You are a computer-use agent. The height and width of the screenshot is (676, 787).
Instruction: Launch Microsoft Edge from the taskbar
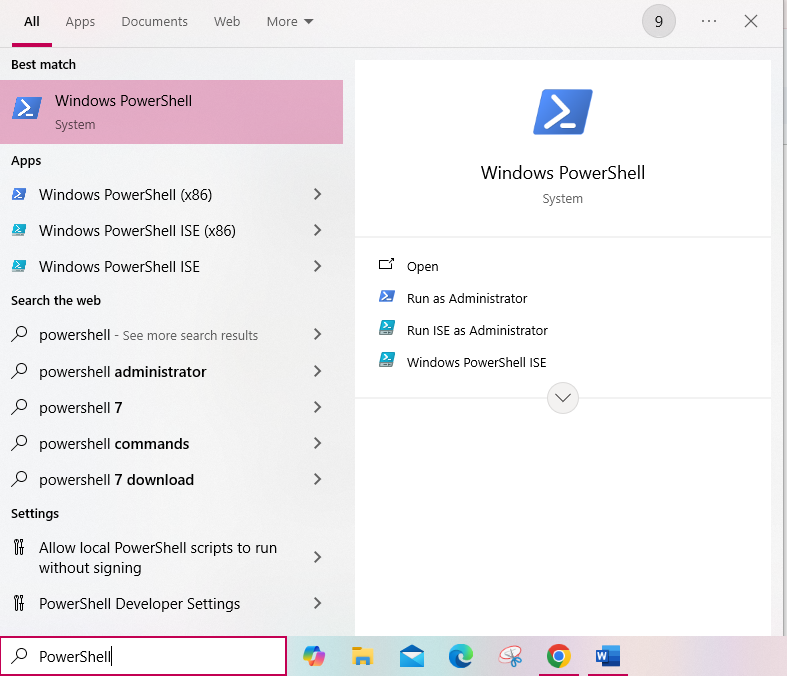pos(461,656)
